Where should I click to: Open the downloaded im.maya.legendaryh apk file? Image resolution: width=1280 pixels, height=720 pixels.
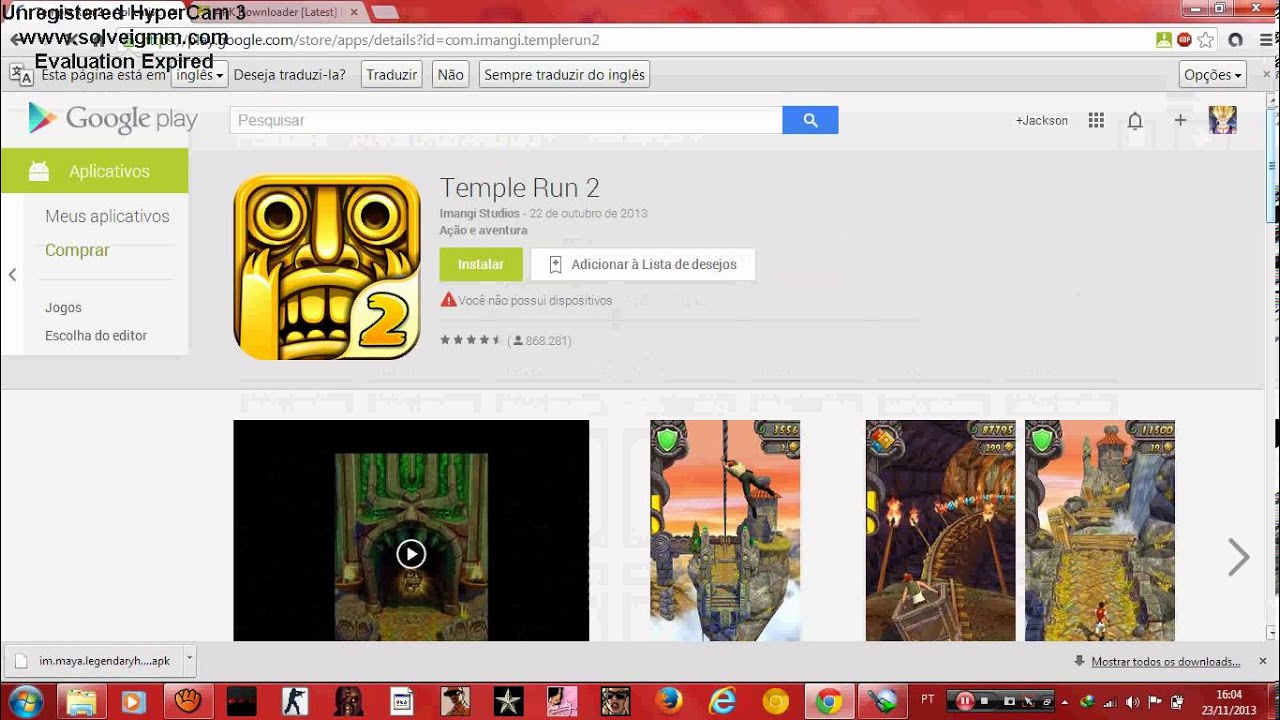point(94,661)
